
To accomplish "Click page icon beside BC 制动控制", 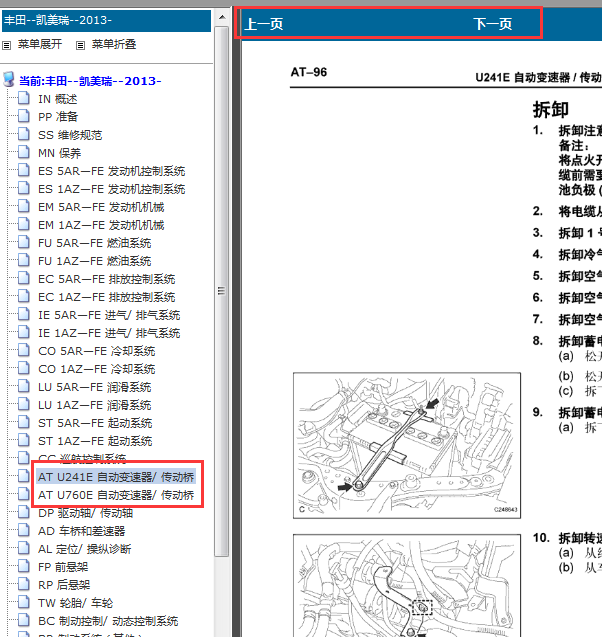I will coord(24,620).
